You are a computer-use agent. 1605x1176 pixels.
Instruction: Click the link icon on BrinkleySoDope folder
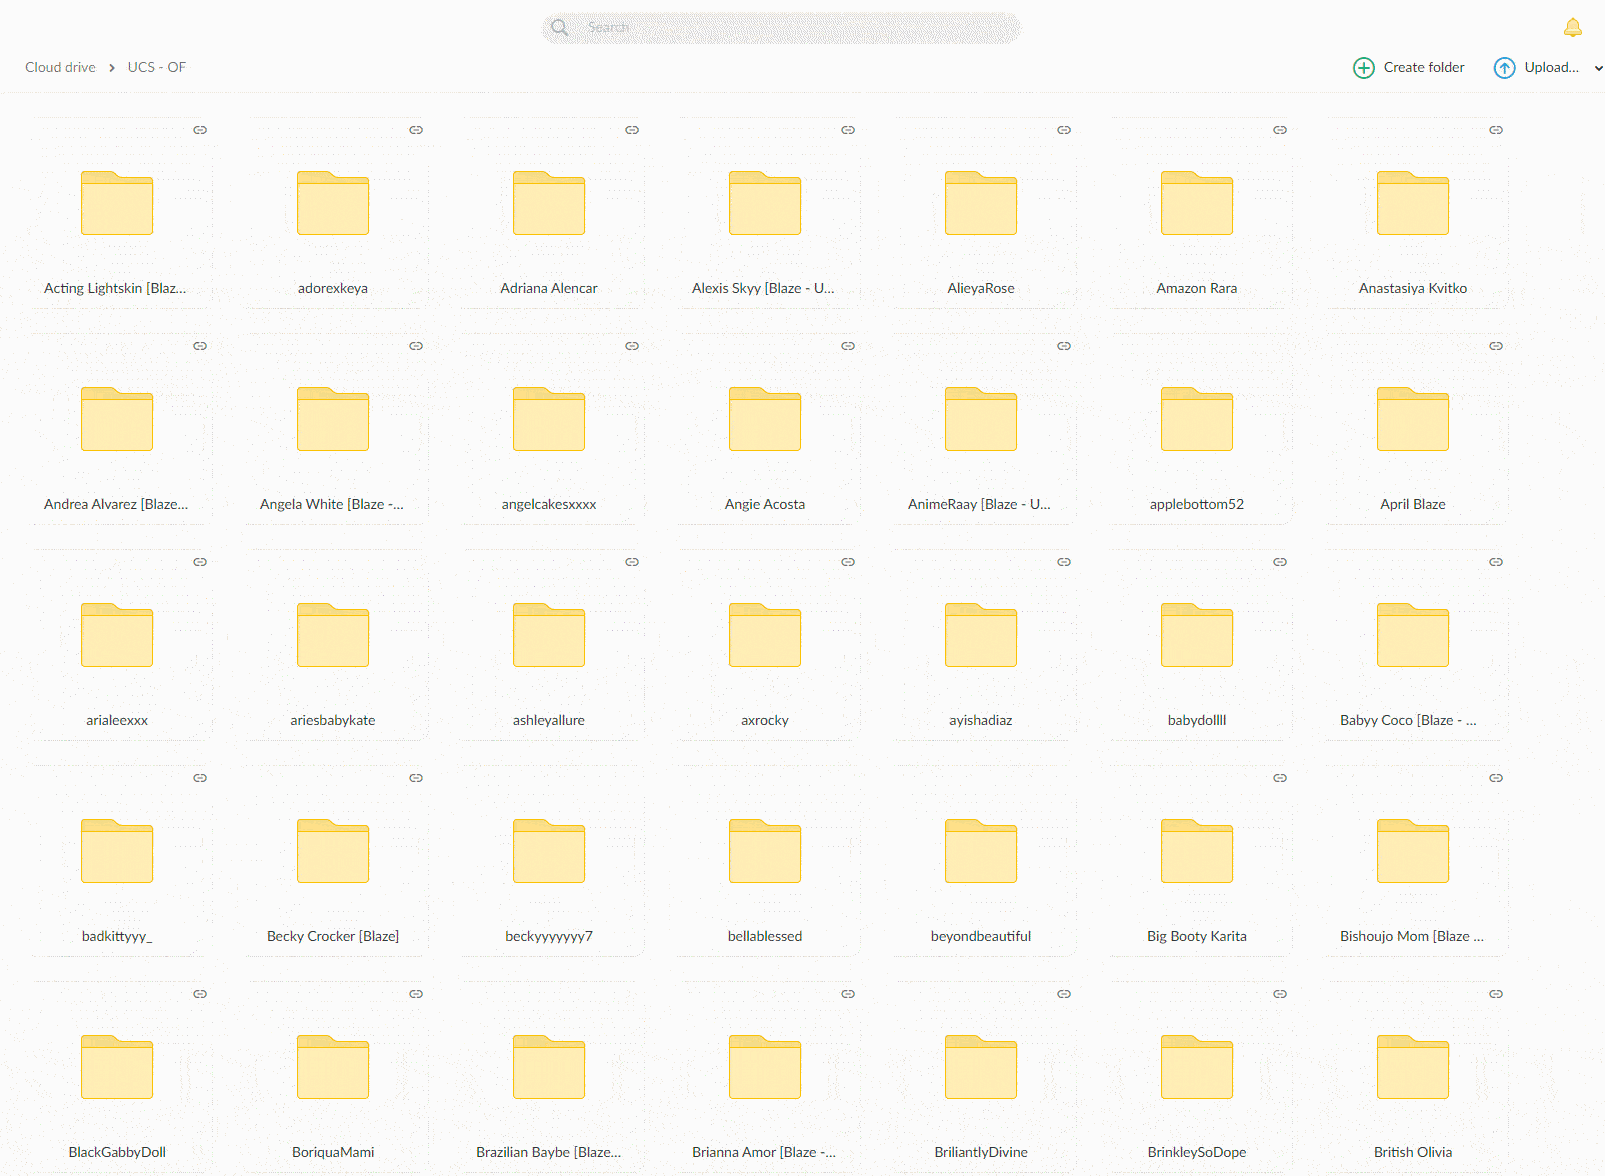pyautogui.click(x=1280, y=994)
